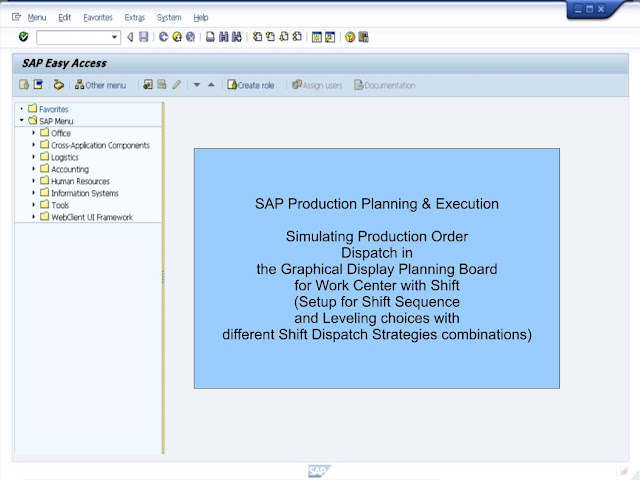Click the green Back icon
This screenshot has width=640, height=480.
click(x=164, y=37)
